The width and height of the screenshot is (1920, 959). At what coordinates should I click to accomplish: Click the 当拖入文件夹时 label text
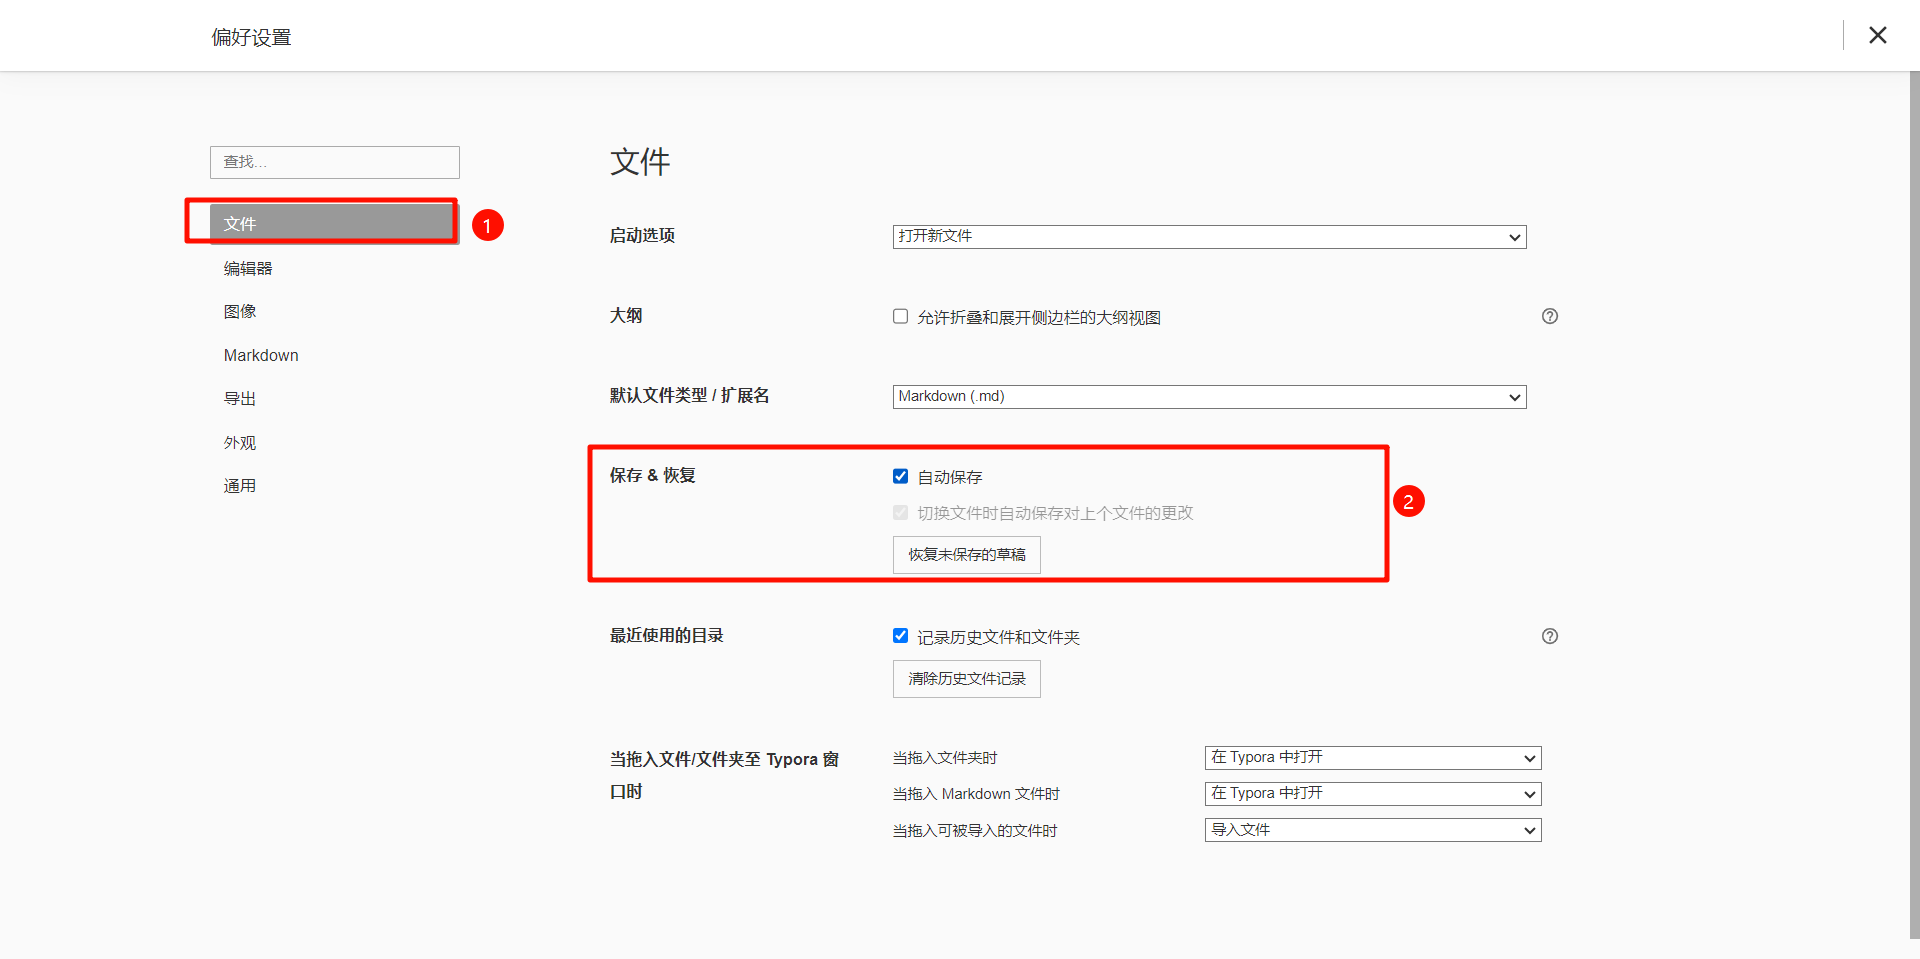[x=945, y=758]
